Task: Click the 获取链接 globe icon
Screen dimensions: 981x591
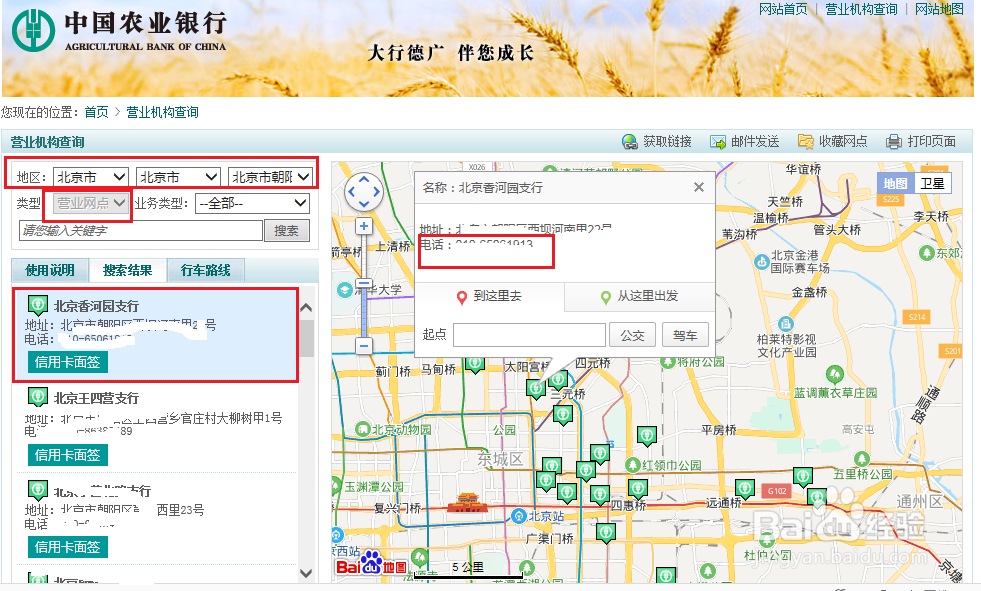Action: pyautogui.click(x=629, y=142)
